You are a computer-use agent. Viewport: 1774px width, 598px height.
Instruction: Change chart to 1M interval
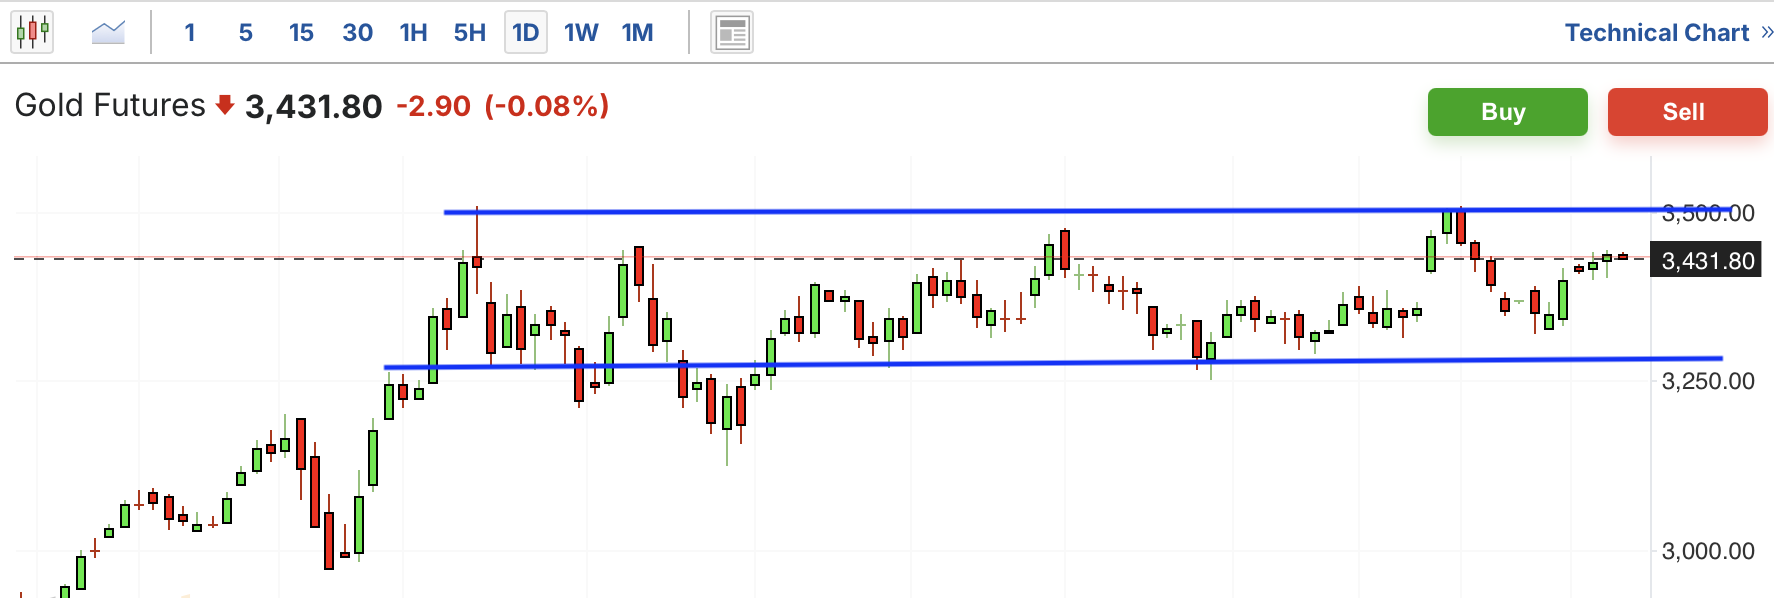(x=637, y=33)
